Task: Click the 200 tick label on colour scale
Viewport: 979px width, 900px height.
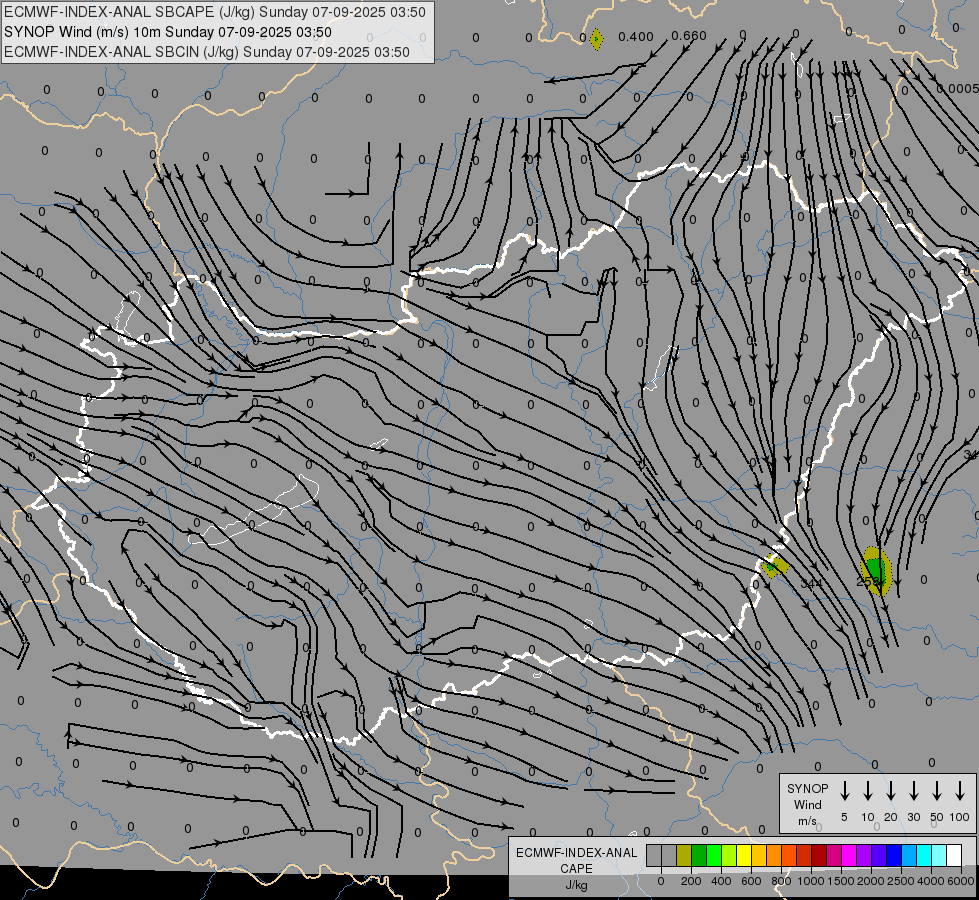Action: [x=691, y=881]
